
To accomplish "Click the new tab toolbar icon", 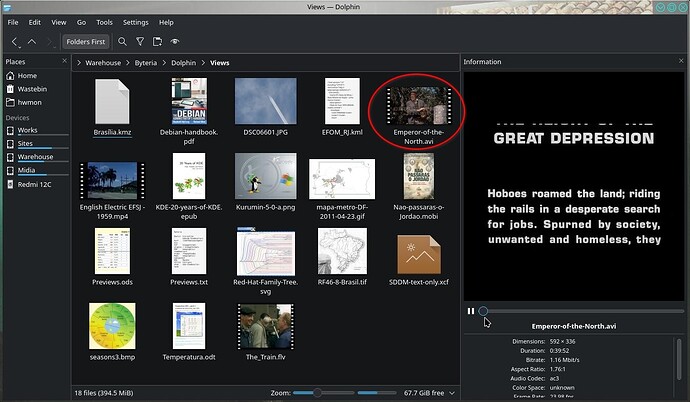I will point(157,41).
